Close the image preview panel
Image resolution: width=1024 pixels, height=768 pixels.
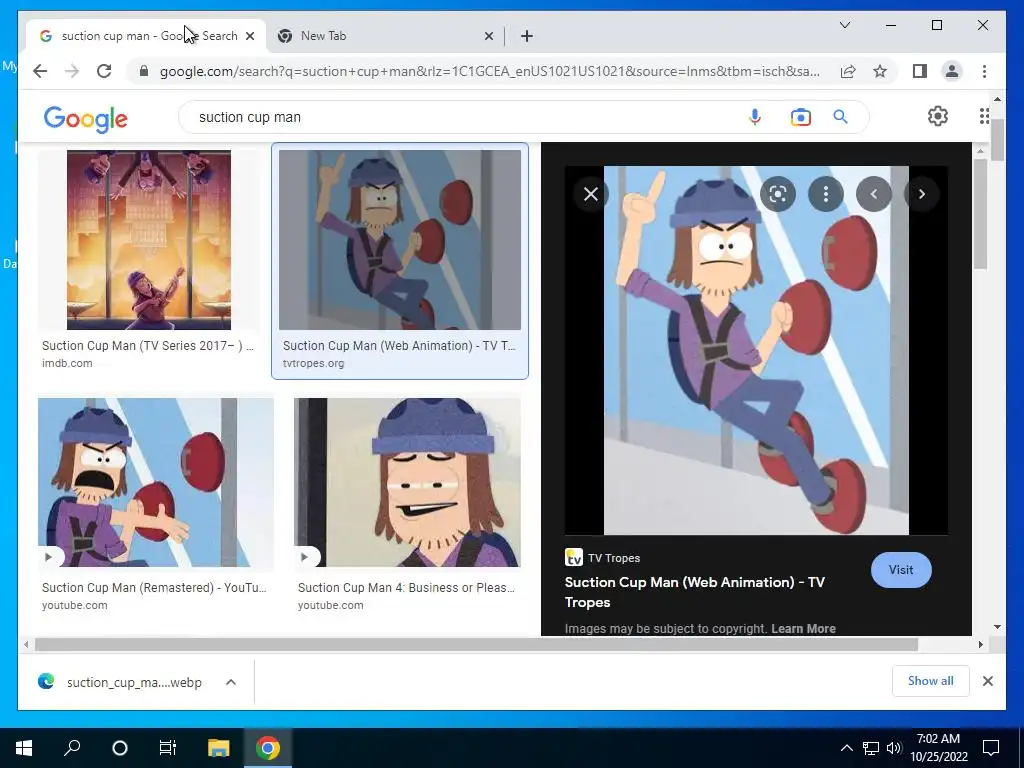coord(590,194)
